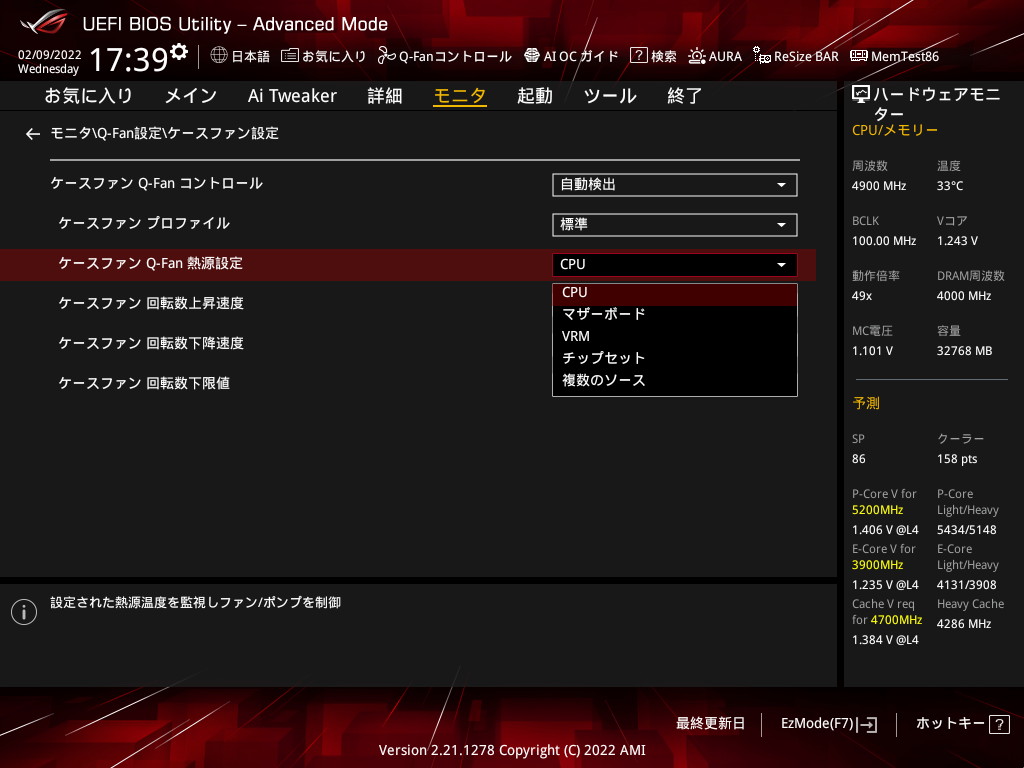This screenshot has height=768, width=1024.
Task: Open the clock settings gear icon
Action: coord(178,51)
